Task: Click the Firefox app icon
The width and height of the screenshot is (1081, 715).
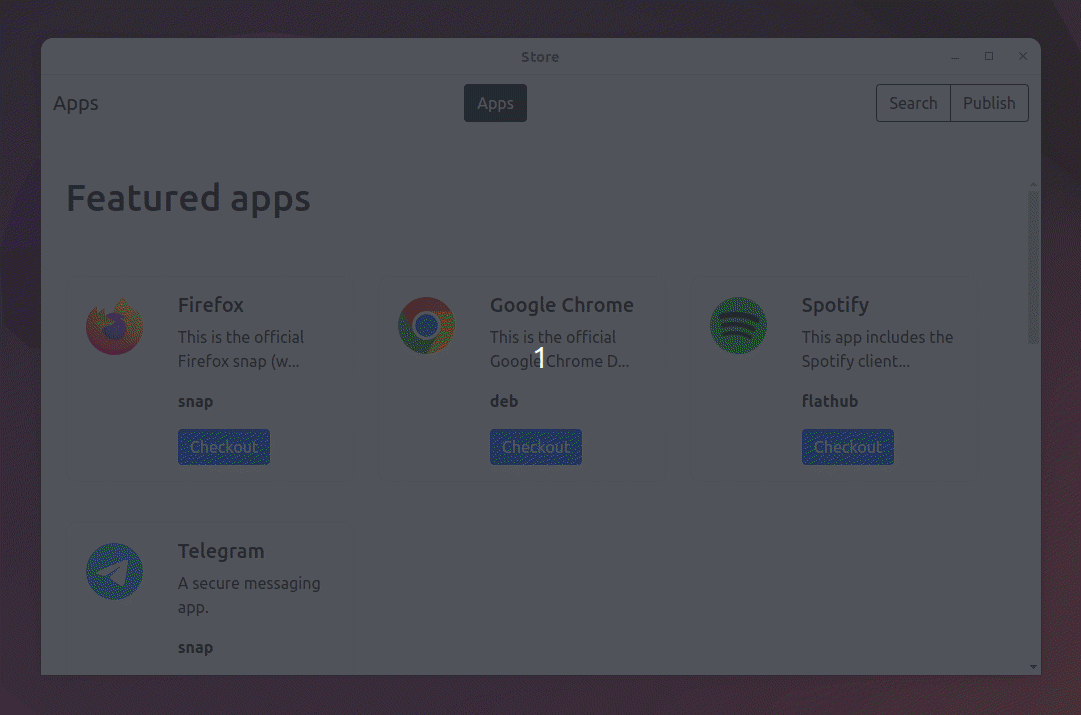Action: click(114, 326)
